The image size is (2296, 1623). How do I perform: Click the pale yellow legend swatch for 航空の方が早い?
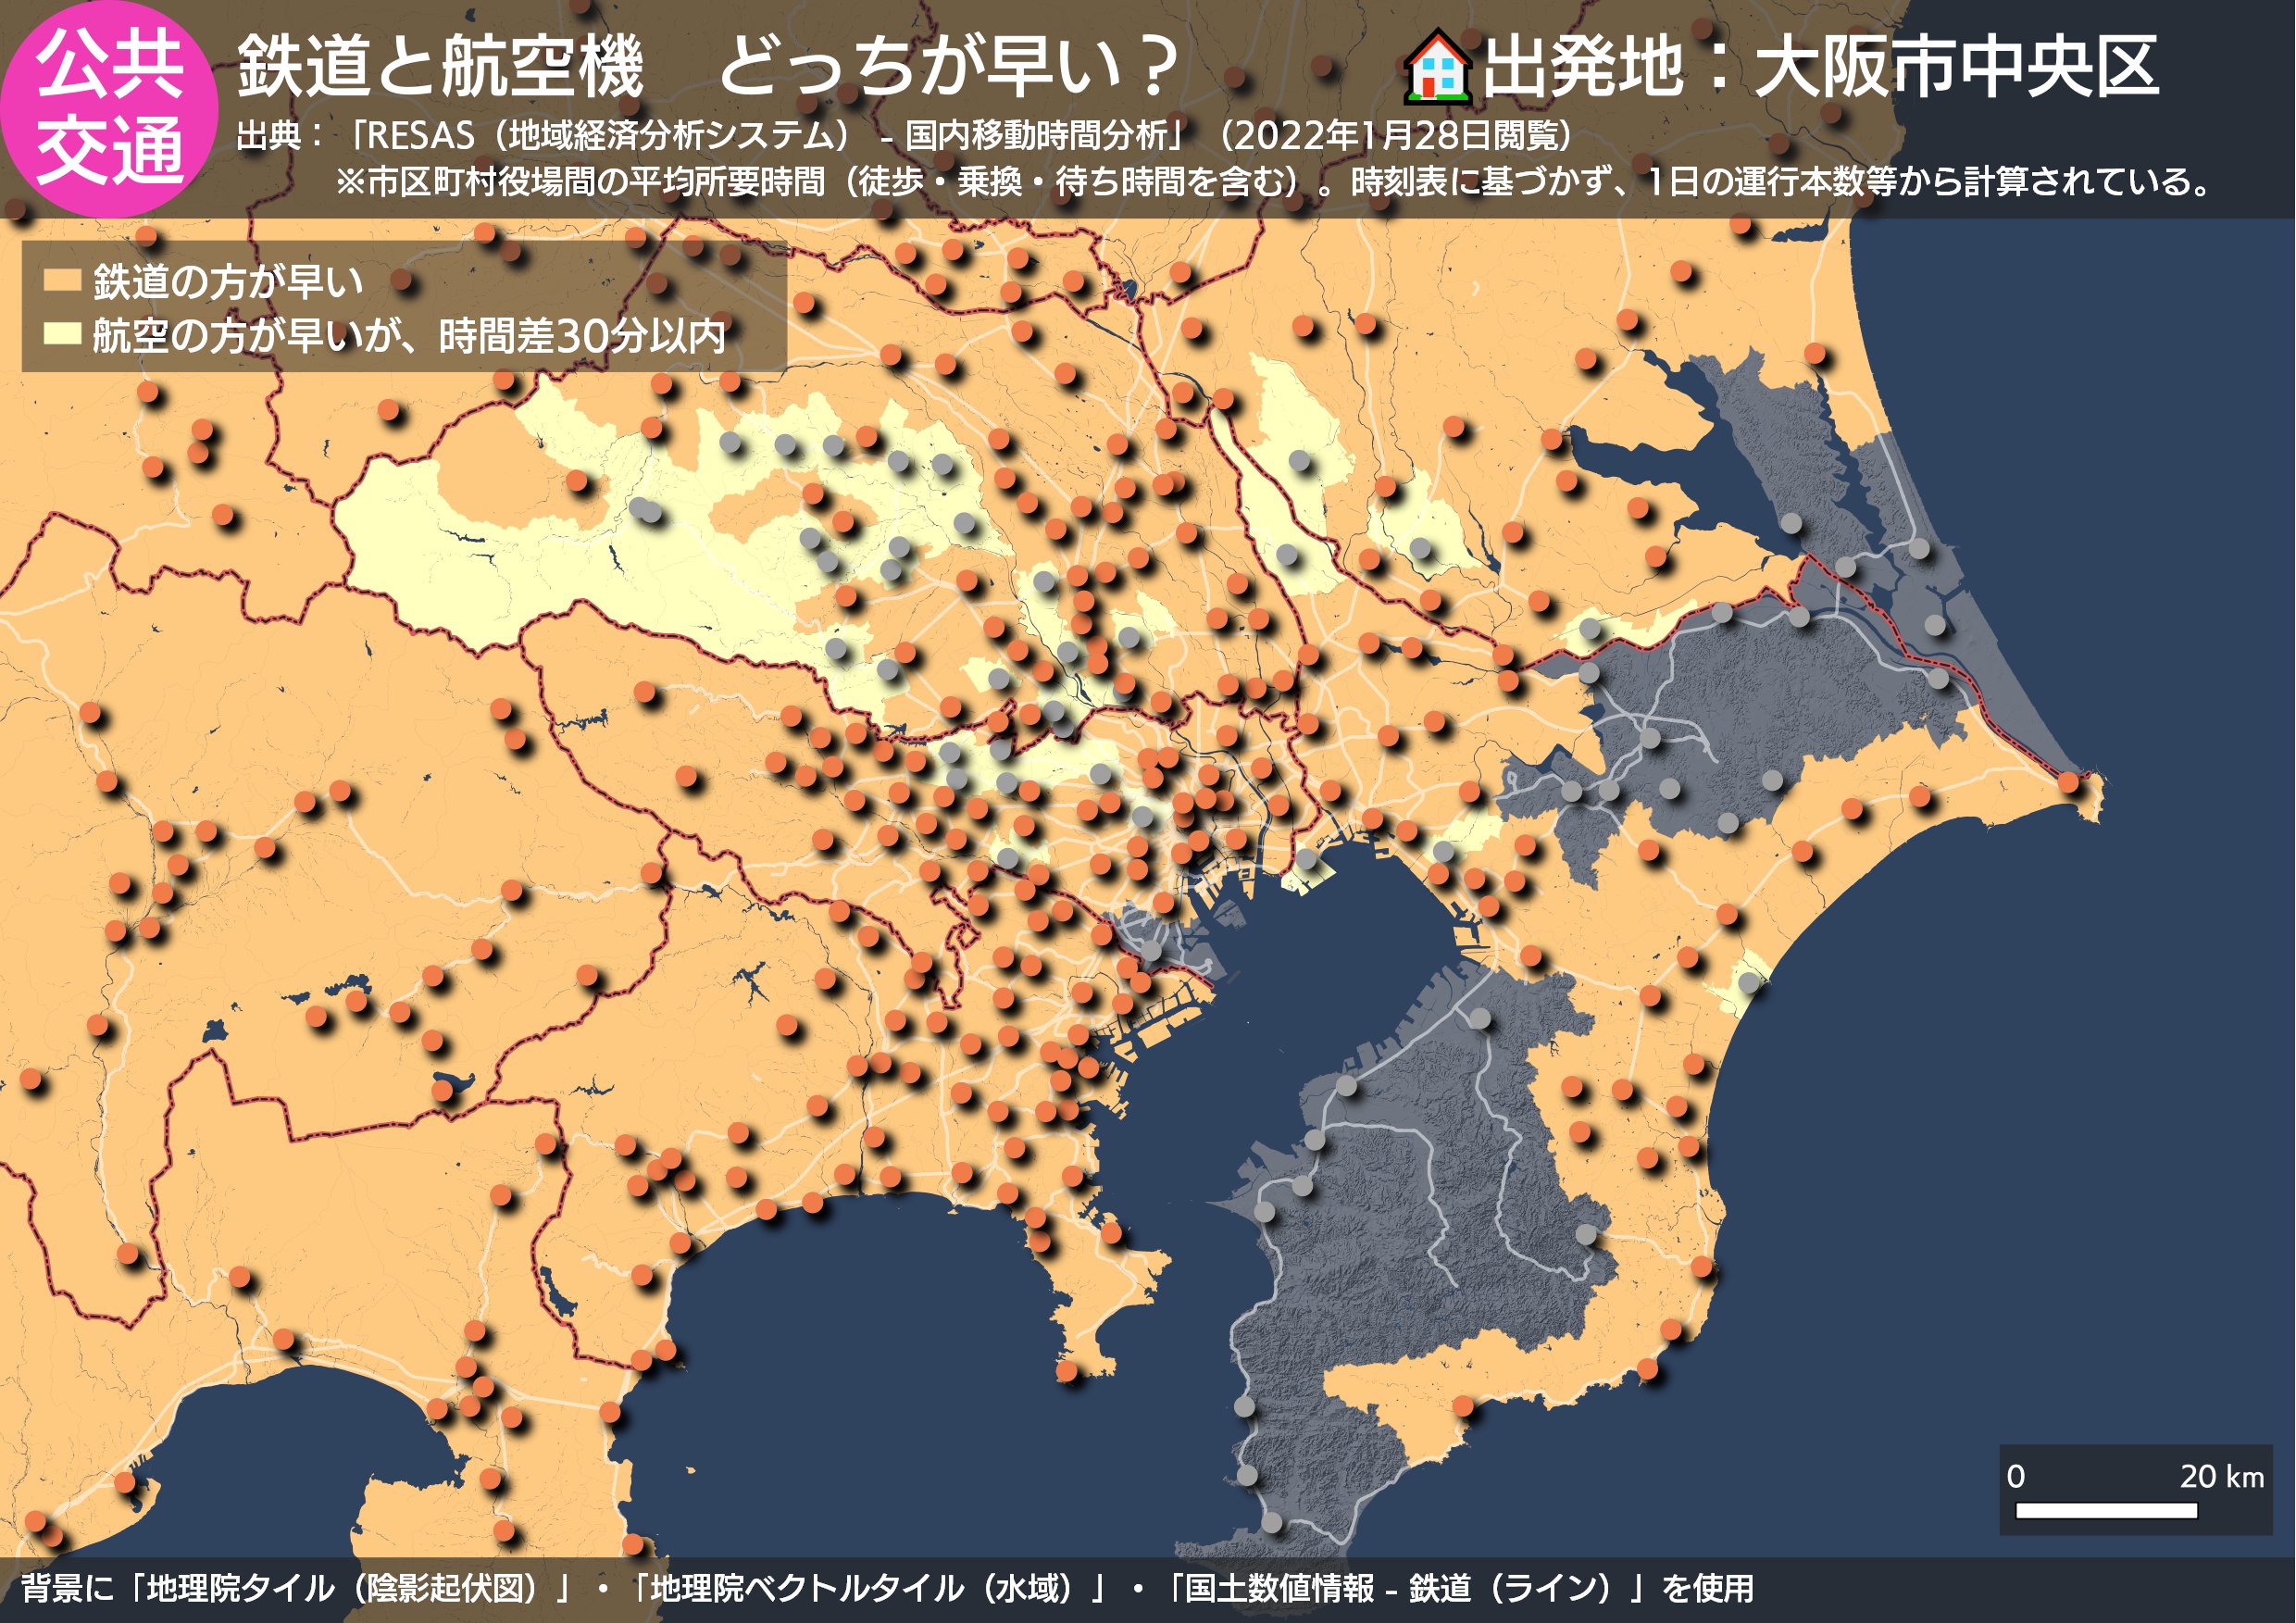(x=61, y=334)
